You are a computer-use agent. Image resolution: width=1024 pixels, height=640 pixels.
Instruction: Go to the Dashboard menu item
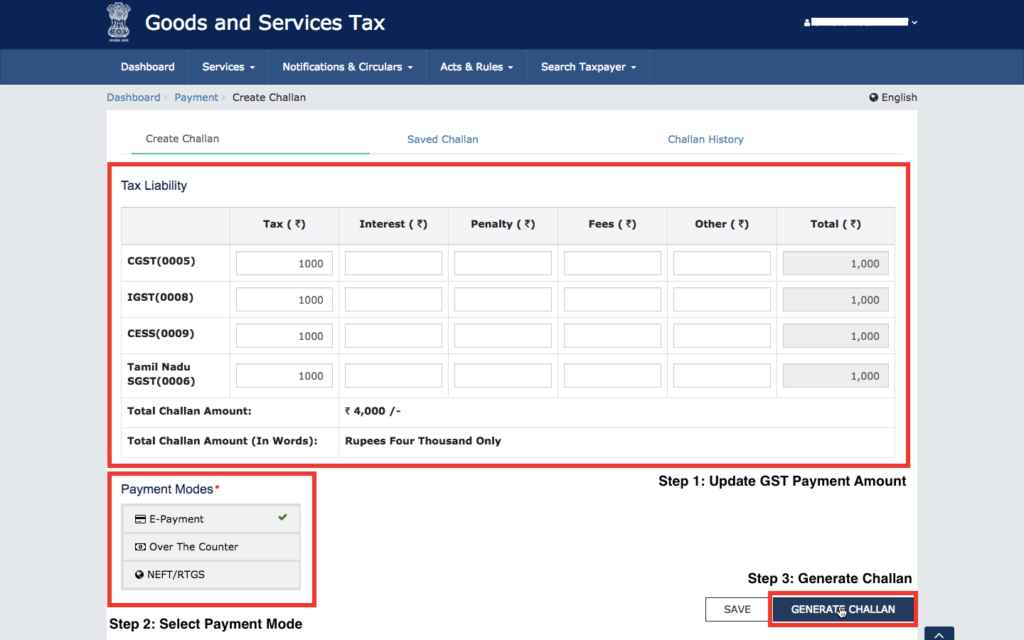click(148, 67)
